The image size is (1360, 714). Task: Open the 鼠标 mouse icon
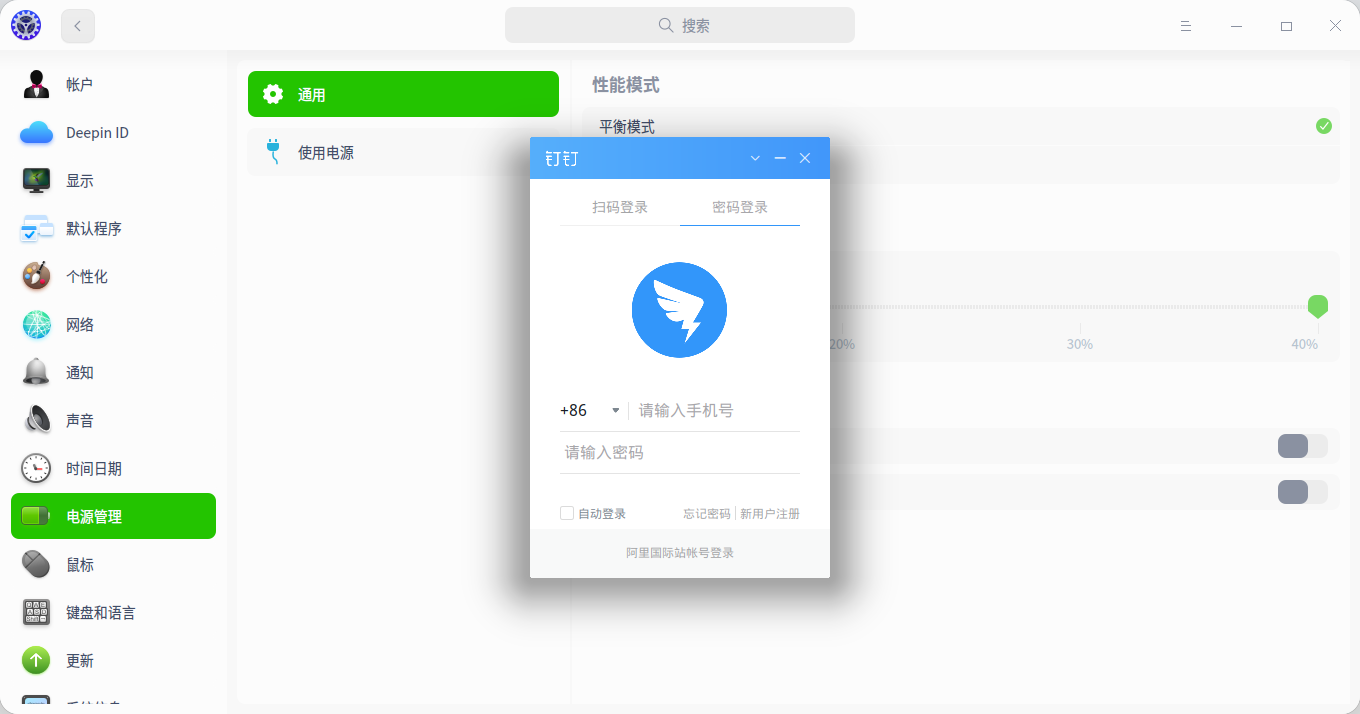coord(37,565)
